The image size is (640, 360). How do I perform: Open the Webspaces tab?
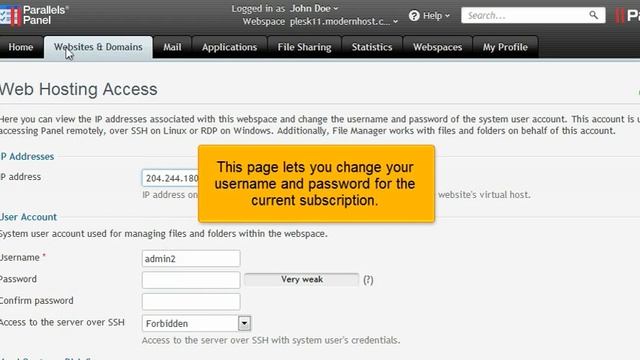[438, 47]
